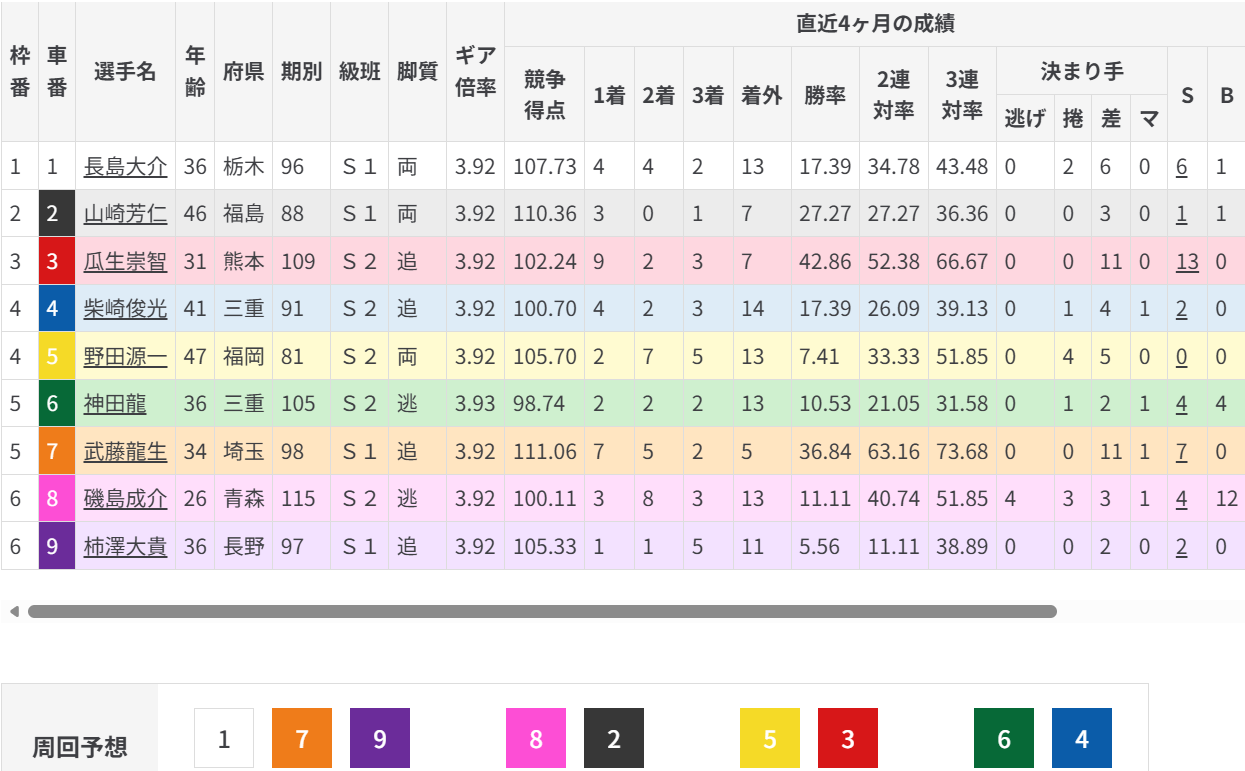Screen dimensions: 1245x771
Task: Click the green 6 badge in 周回予想
Action: coord(1004,738)
